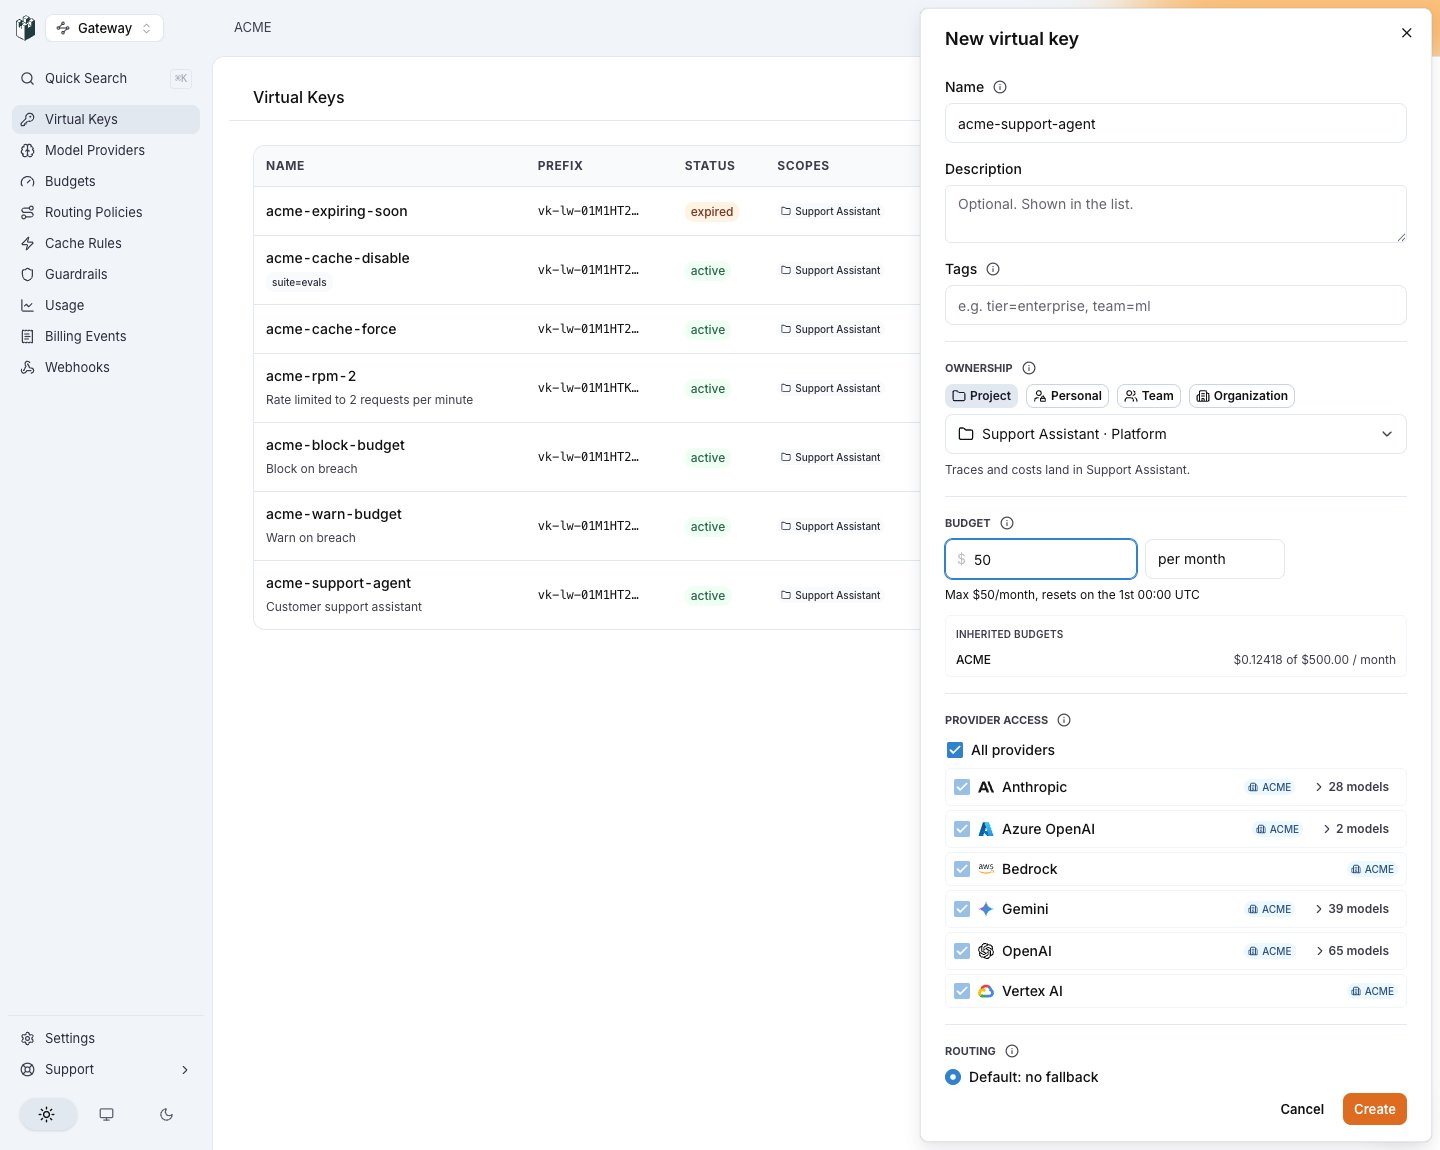Click the Webhooks icon in sidebar
This screenshot has height=1150, width=1440.
tap(28, 367)
